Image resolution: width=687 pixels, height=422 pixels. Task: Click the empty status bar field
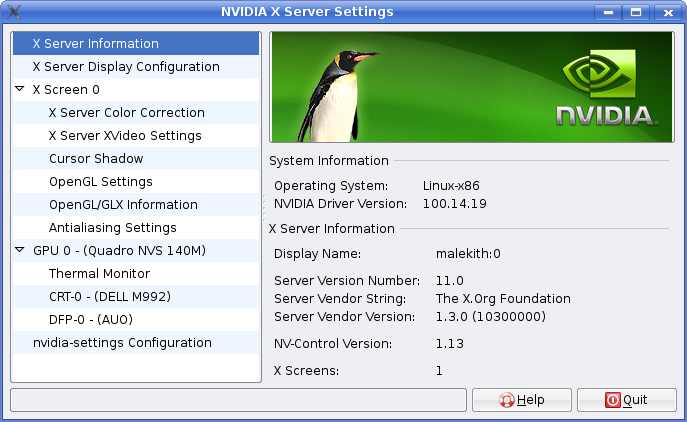[x=238, y=400]
